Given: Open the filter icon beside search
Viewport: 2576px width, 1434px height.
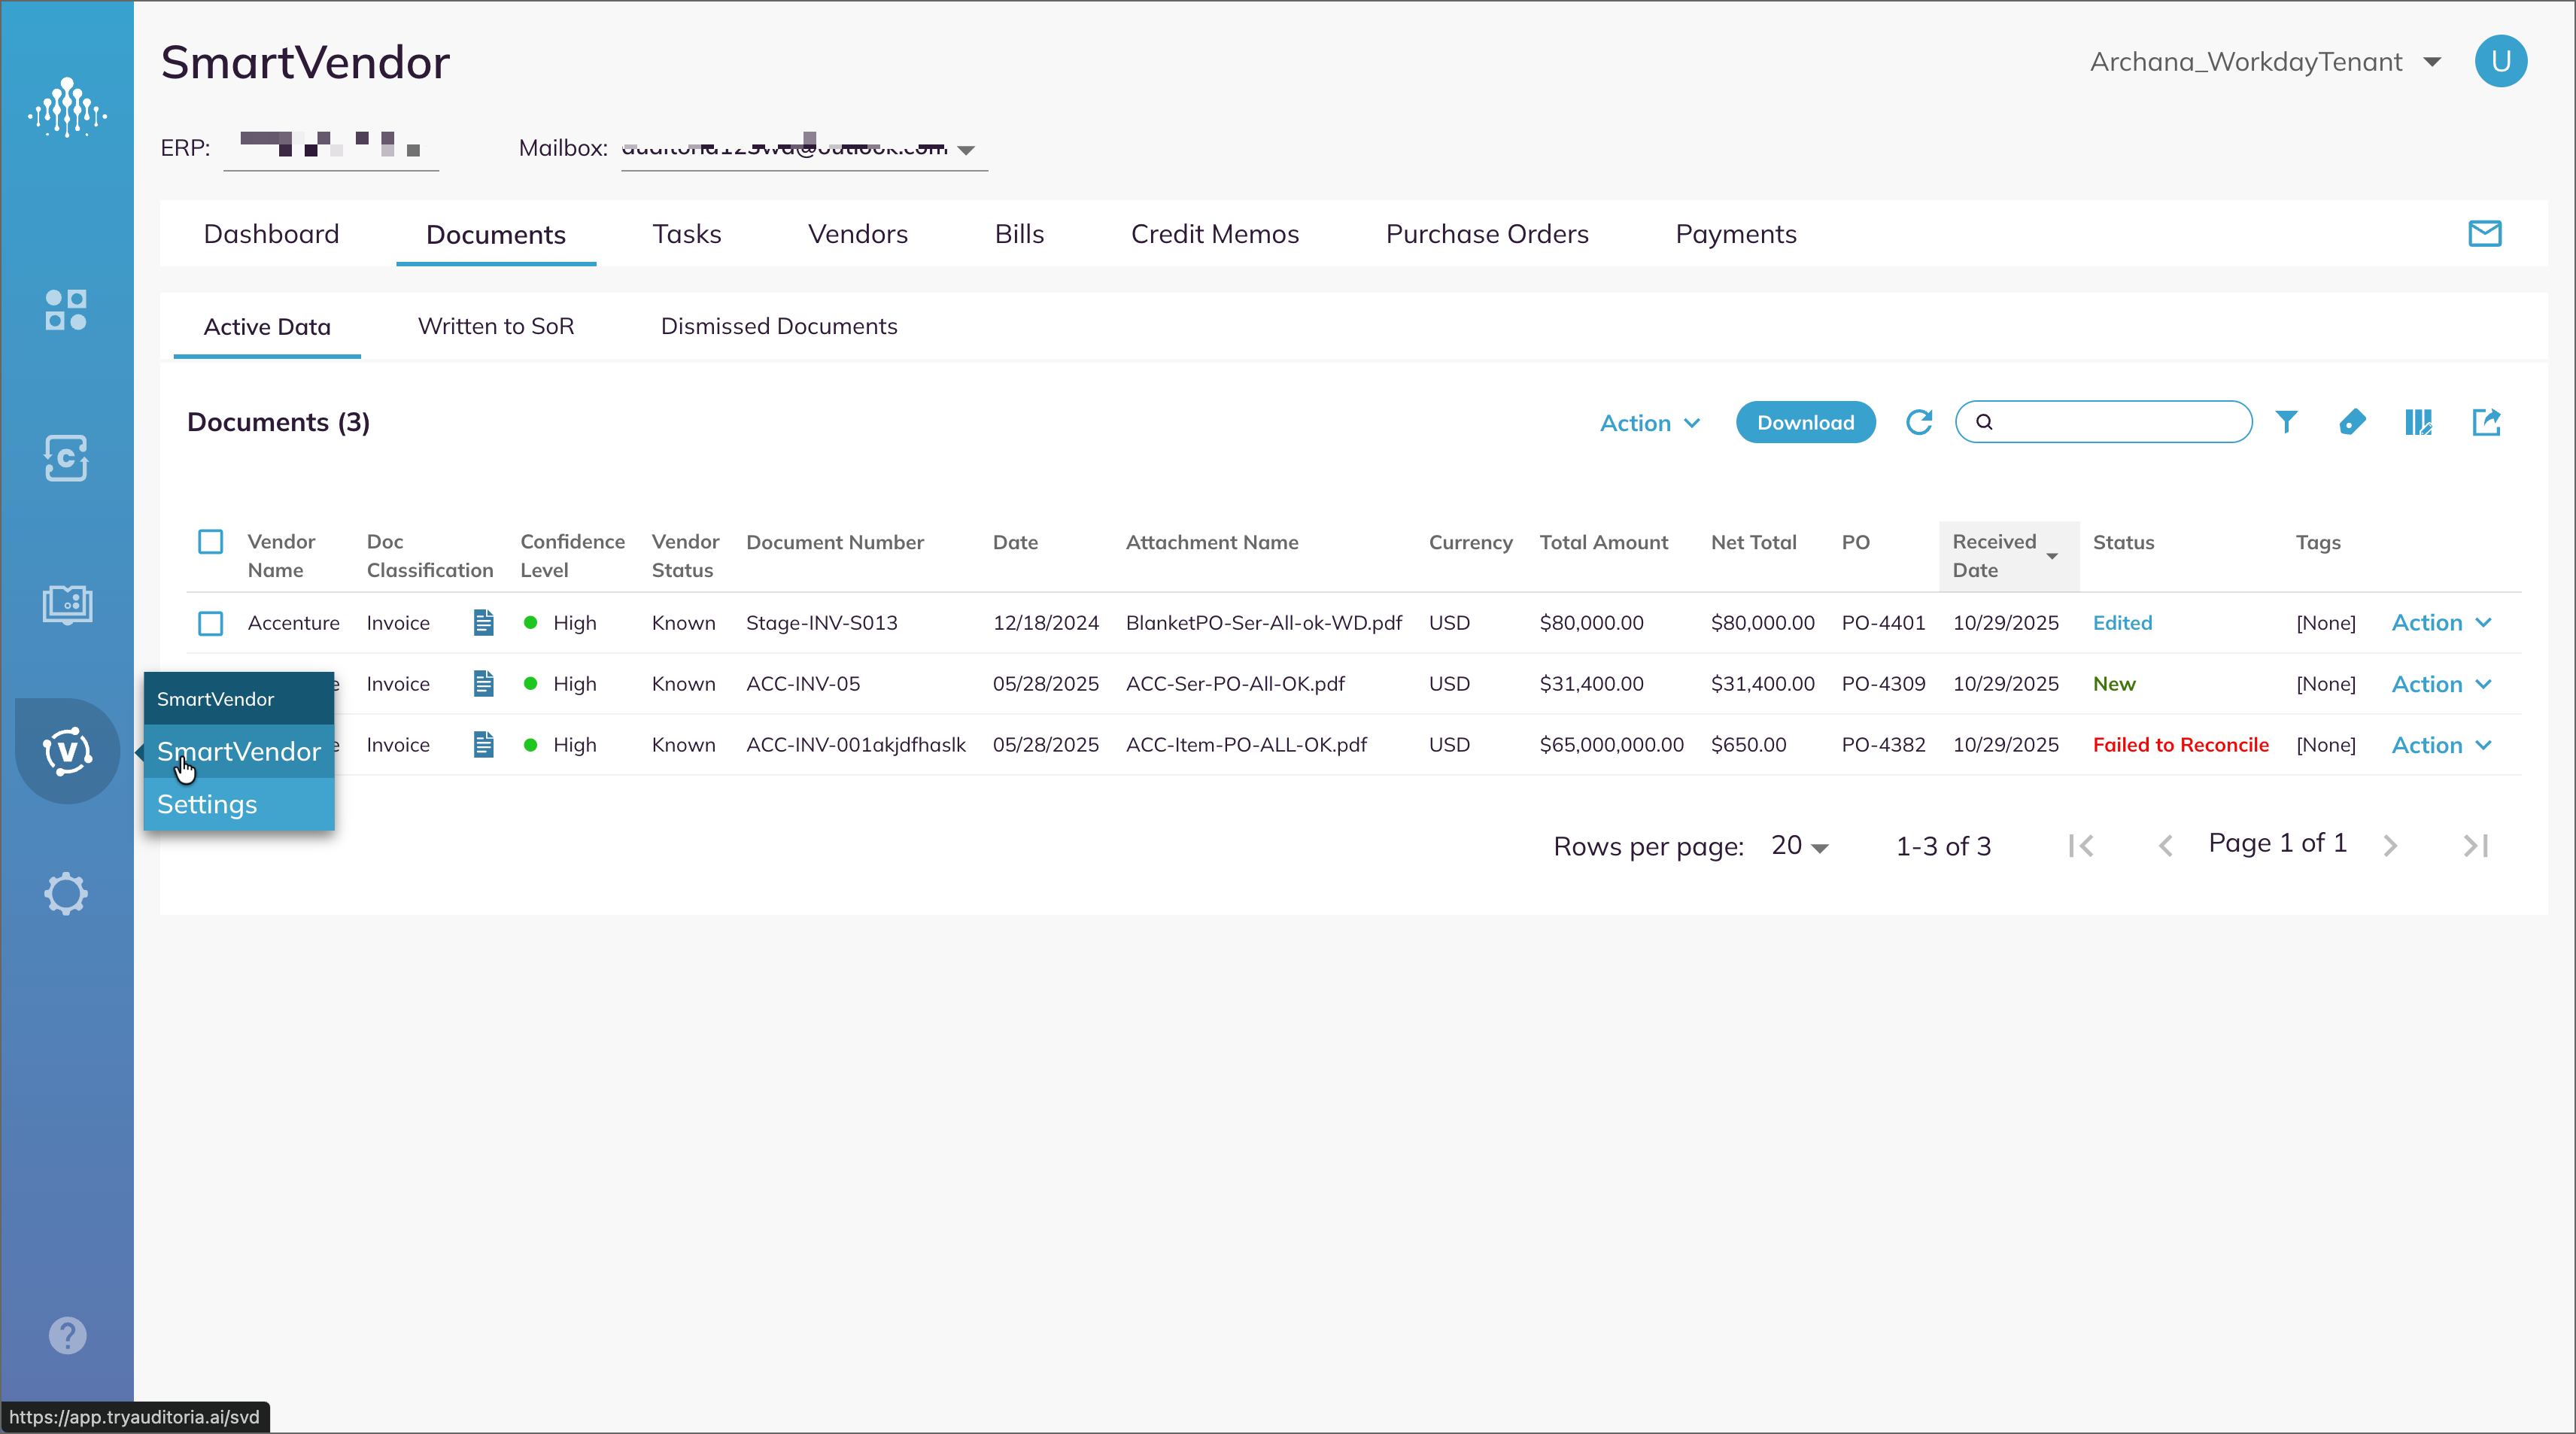Looking at the screenshot, I should point(2287,422).
